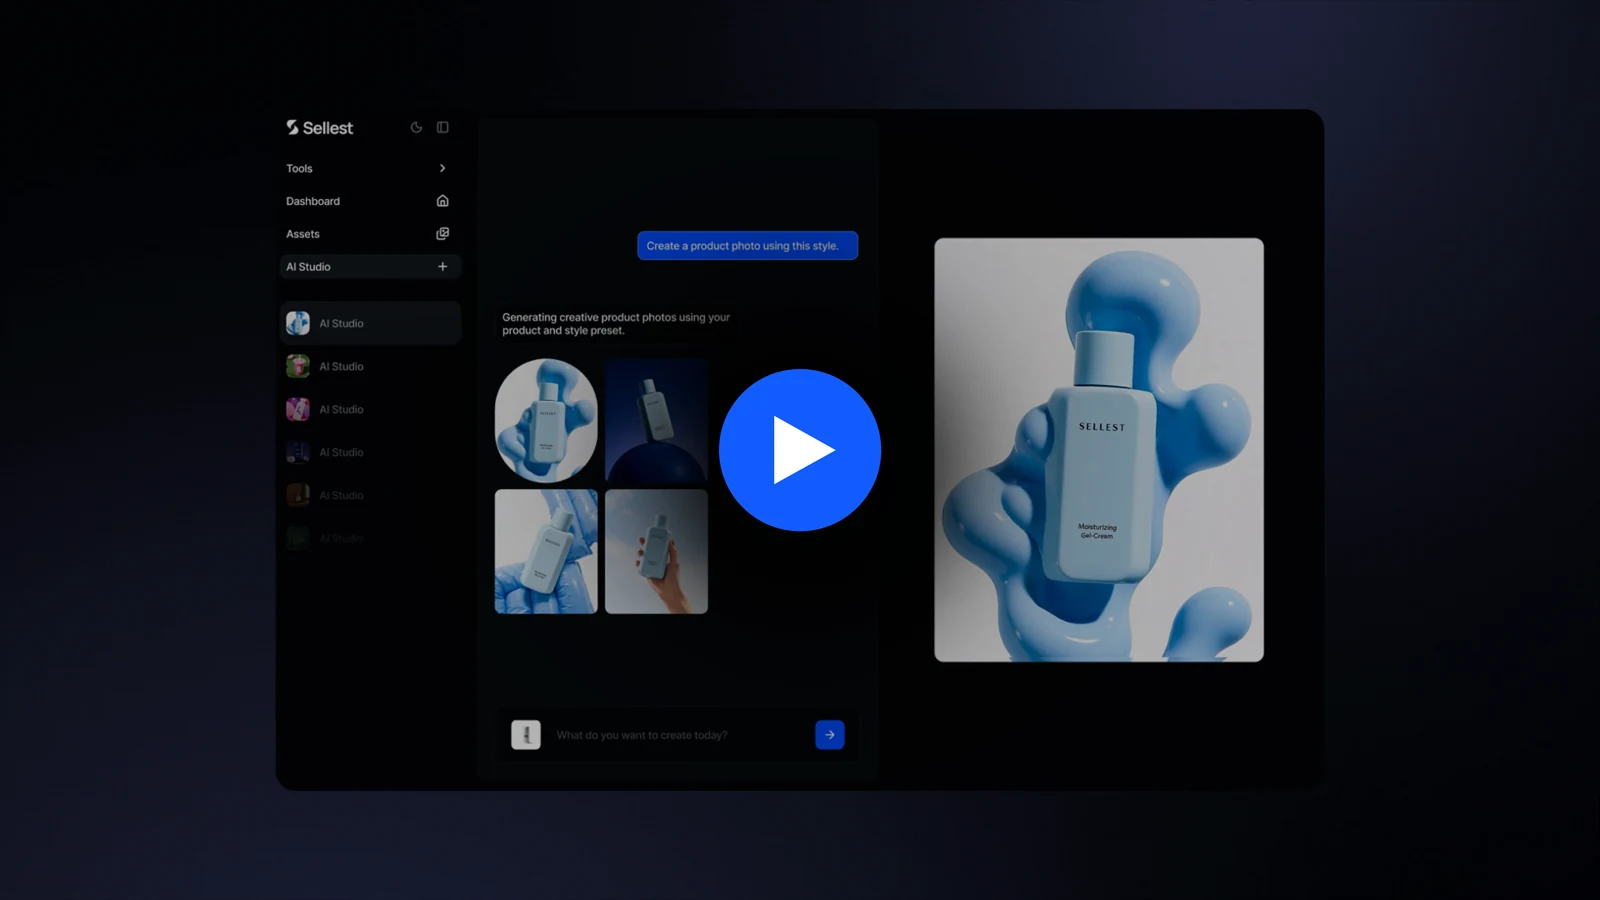Click 'Create a product photo using this style.' message
The image size is (1600, 900).
point(747,246)
